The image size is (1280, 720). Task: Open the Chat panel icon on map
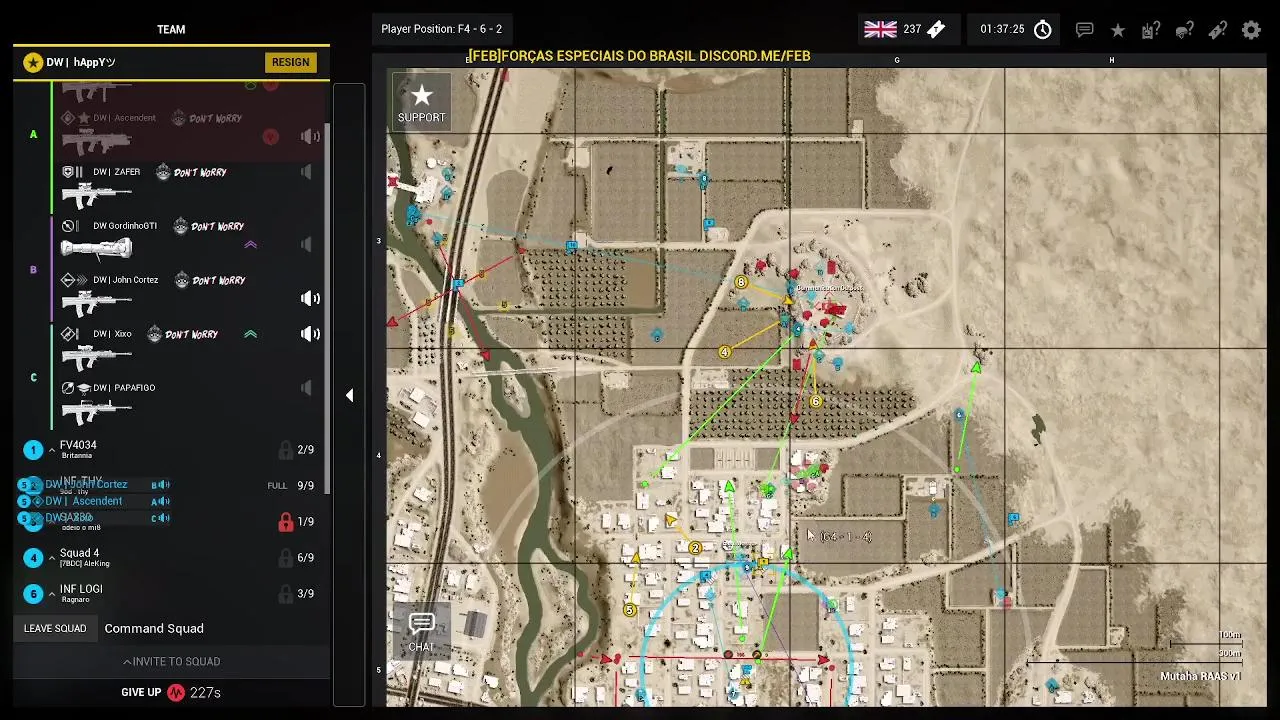pyautogui.click(x=421, y=633)
